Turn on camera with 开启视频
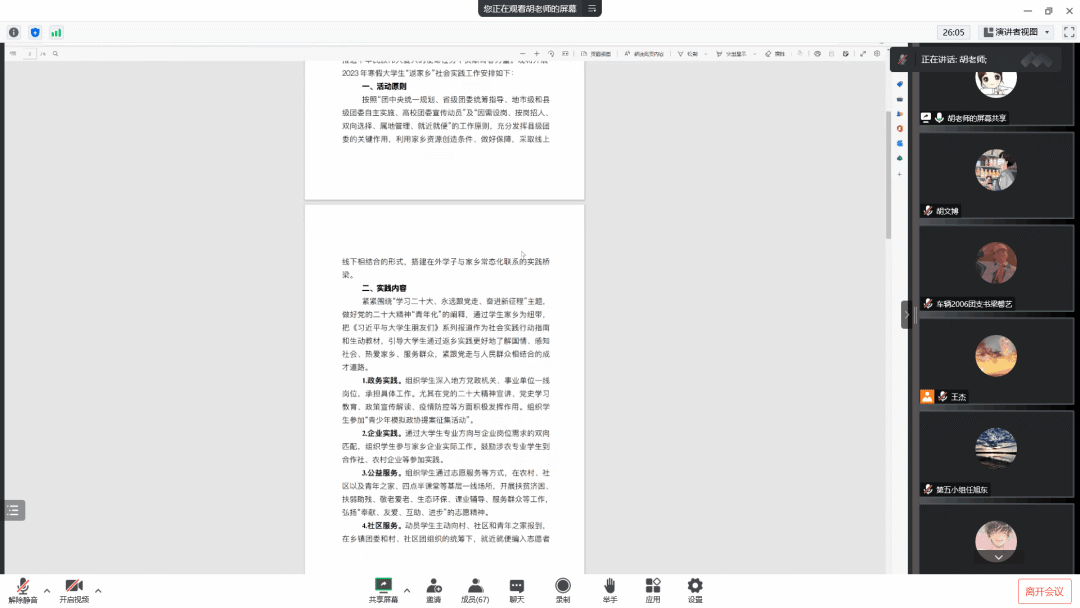Screen dimensions: 1080x608 [73, 589]
